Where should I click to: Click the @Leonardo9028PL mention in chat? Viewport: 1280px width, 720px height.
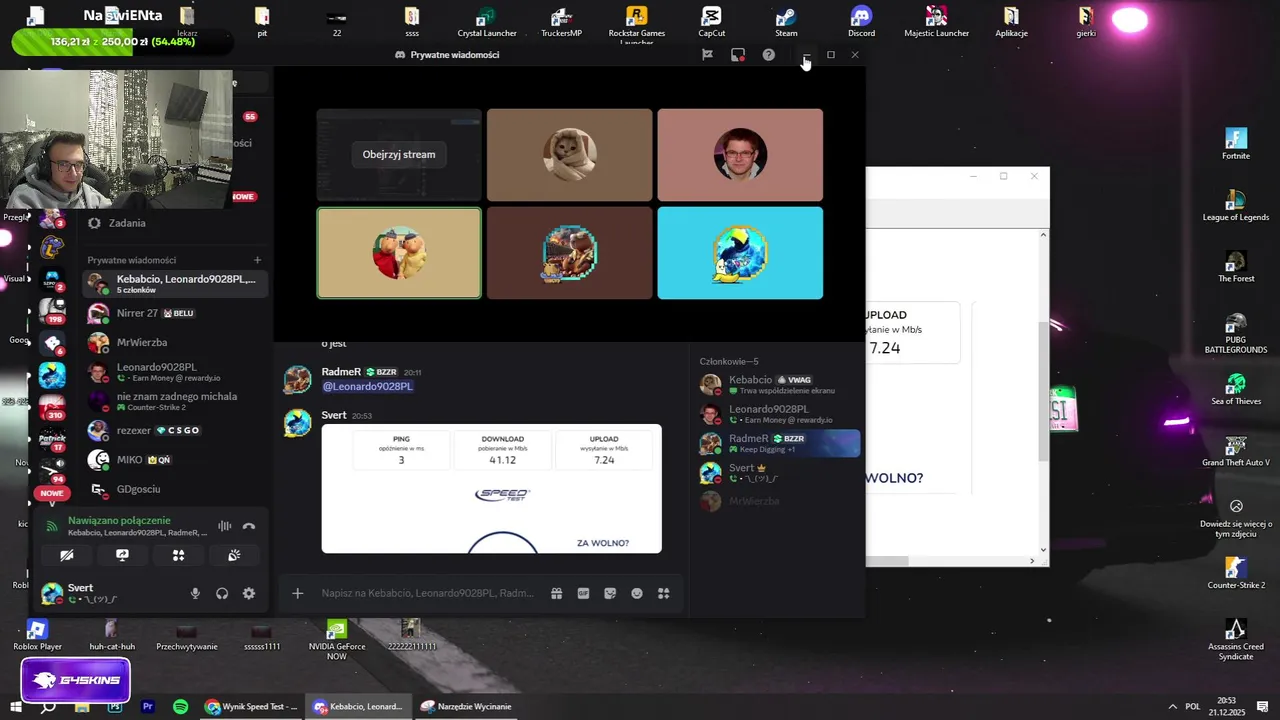click(367, 386)
